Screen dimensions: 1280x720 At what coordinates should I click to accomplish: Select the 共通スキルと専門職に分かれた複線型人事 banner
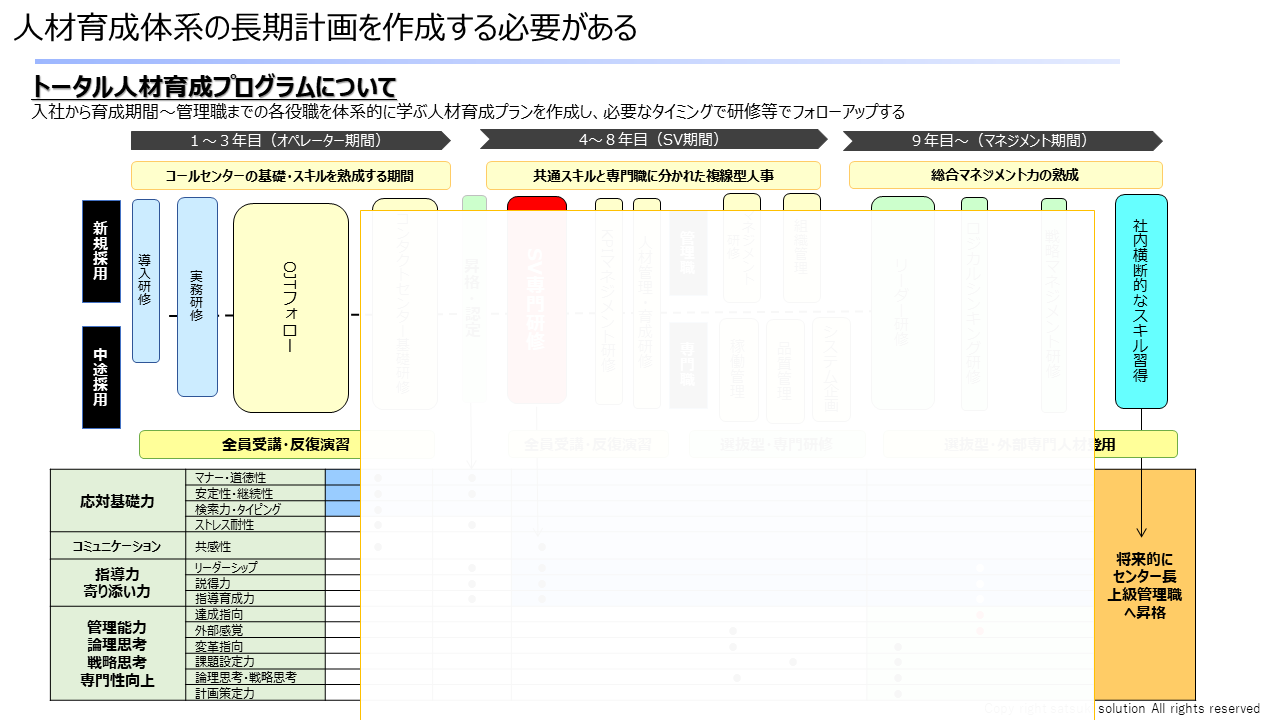(x=653, y=176)
